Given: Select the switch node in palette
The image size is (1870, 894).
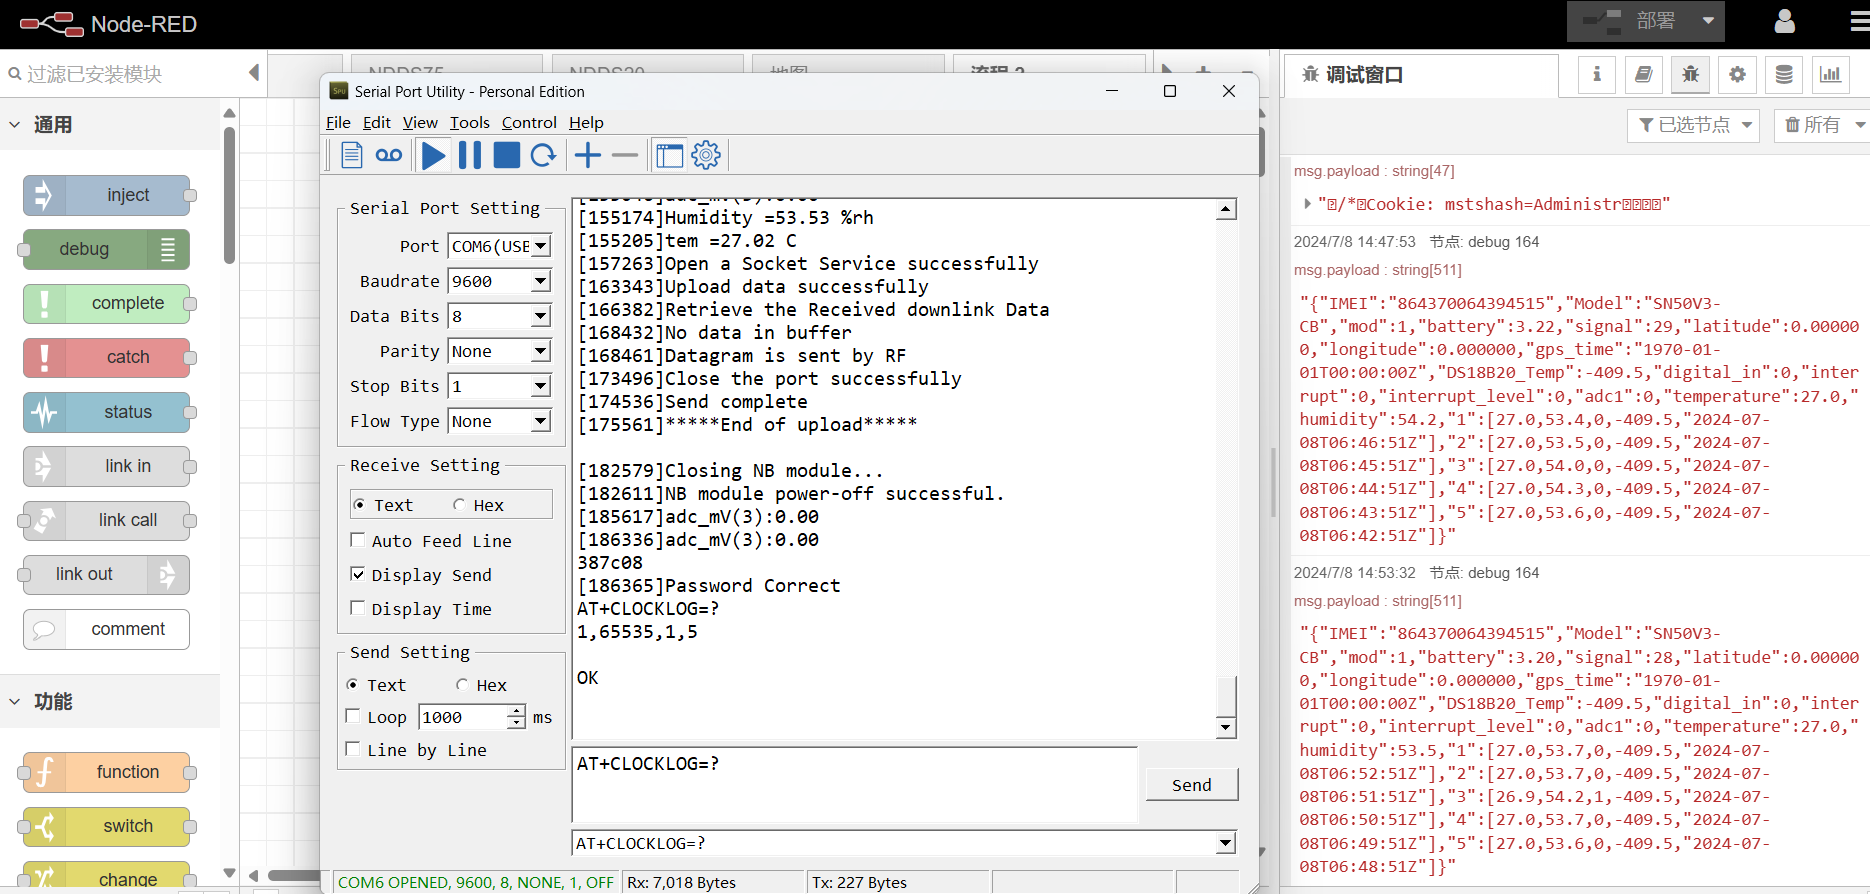Looking at the screenshot, I should coord(107,826).
